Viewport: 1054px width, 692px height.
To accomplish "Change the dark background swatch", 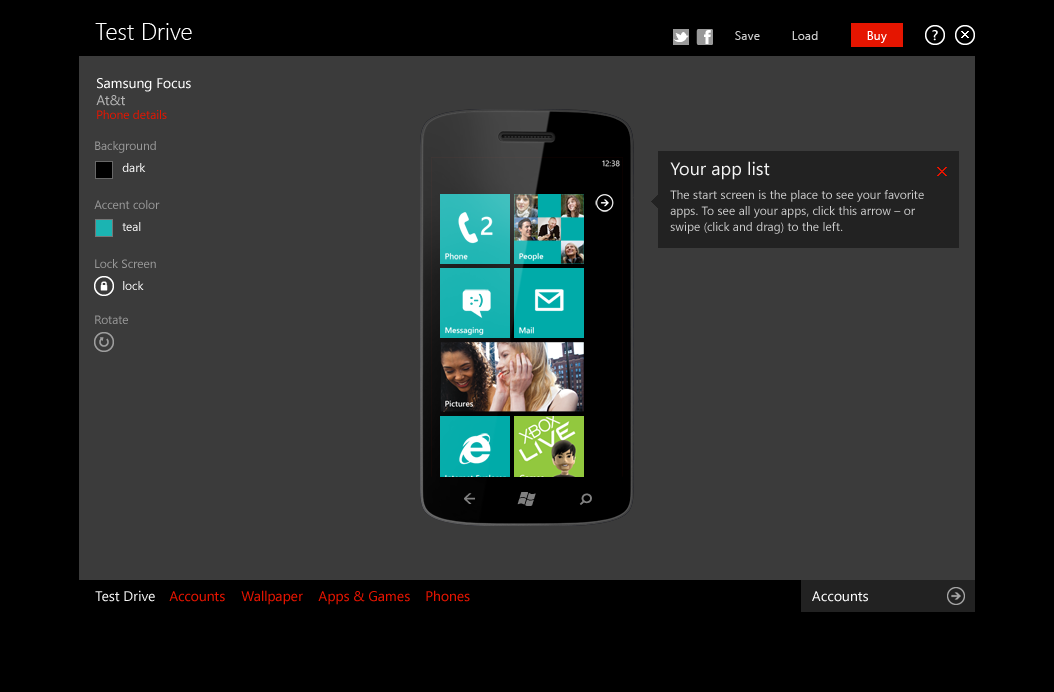I will click(104, 169).
